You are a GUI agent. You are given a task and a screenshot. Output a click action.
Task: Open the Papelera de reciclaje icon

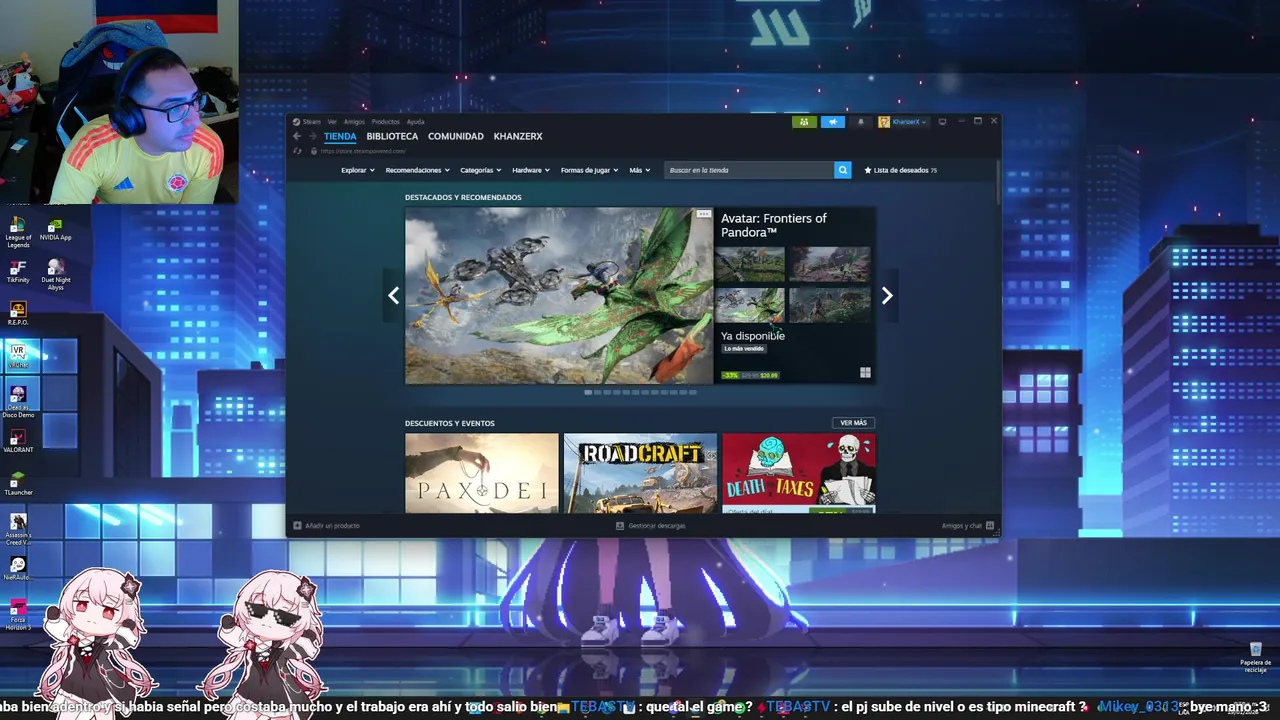pyautogui.click(x=1255, y=658)
